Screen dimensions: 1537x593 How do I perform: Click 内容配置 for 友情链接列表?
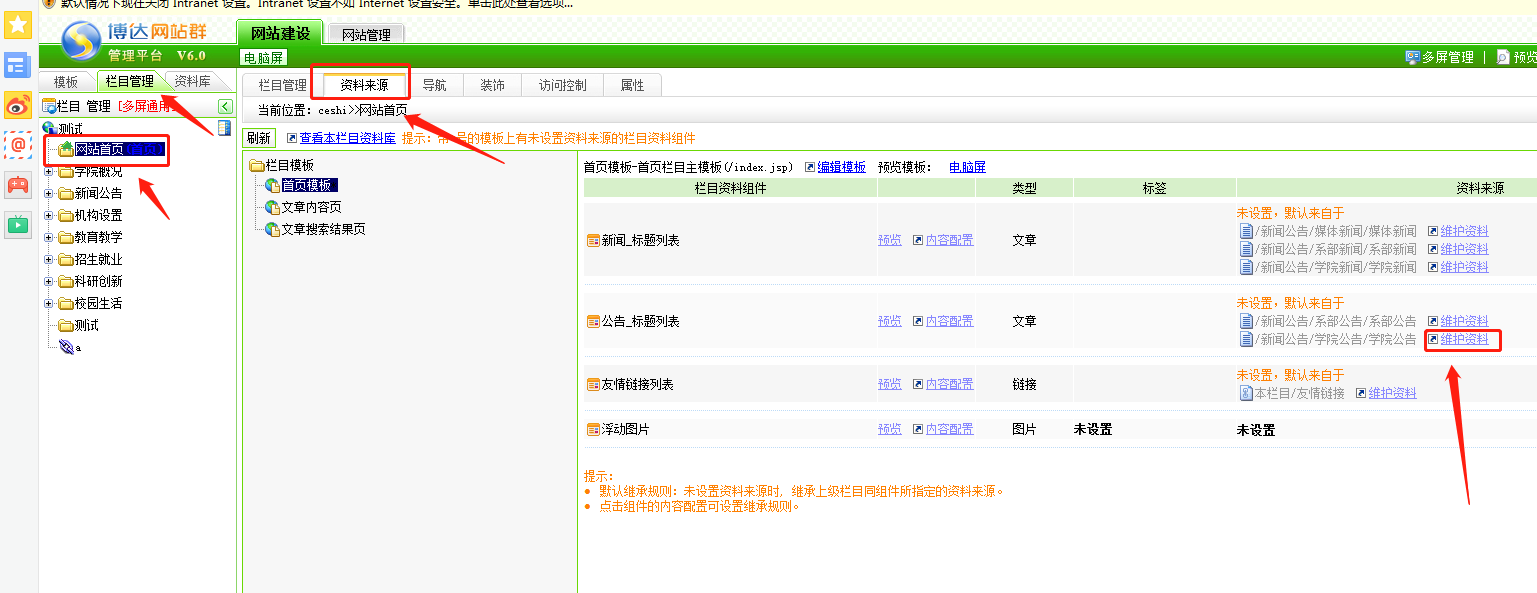[948, 385]
